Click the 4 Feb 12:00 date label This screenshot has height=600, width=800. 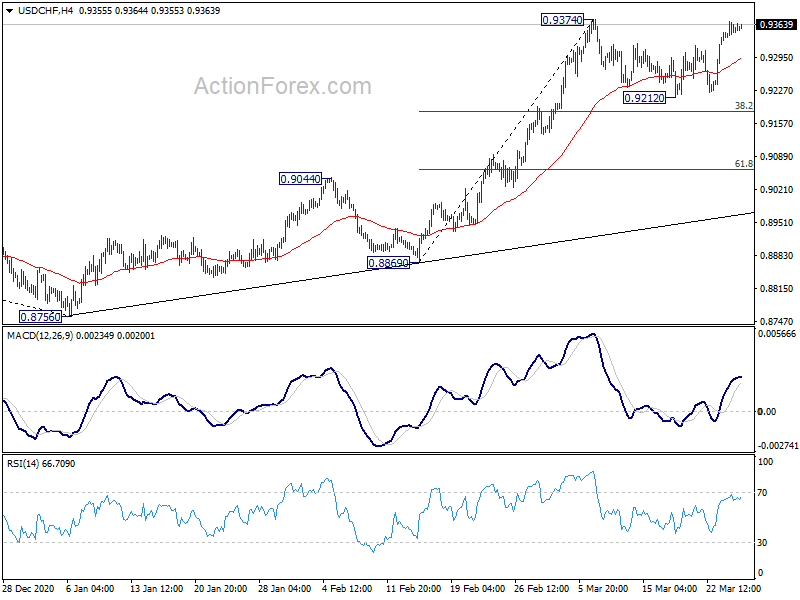tap(347, 588)
